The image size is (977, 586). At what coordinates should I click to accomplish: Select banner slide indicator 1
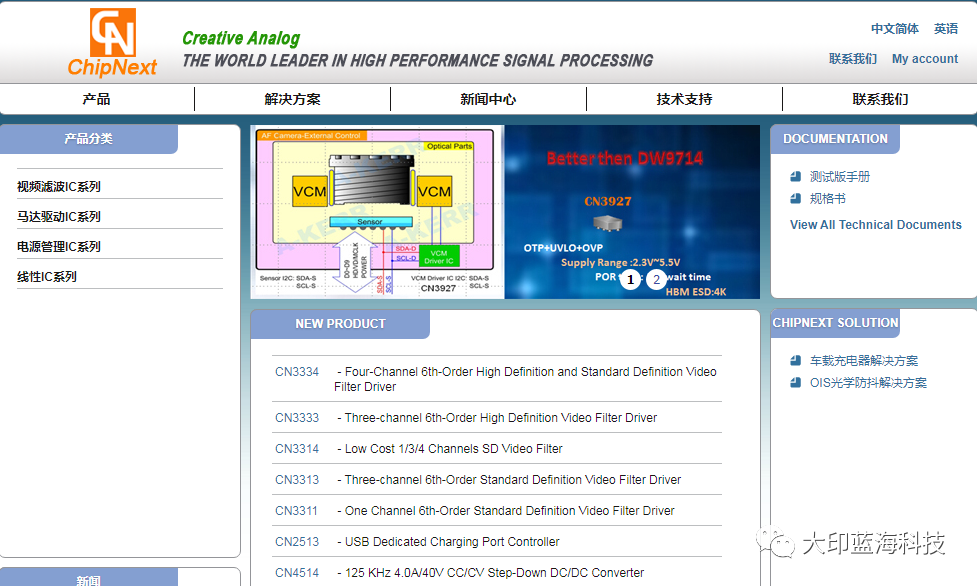(629, 280)
